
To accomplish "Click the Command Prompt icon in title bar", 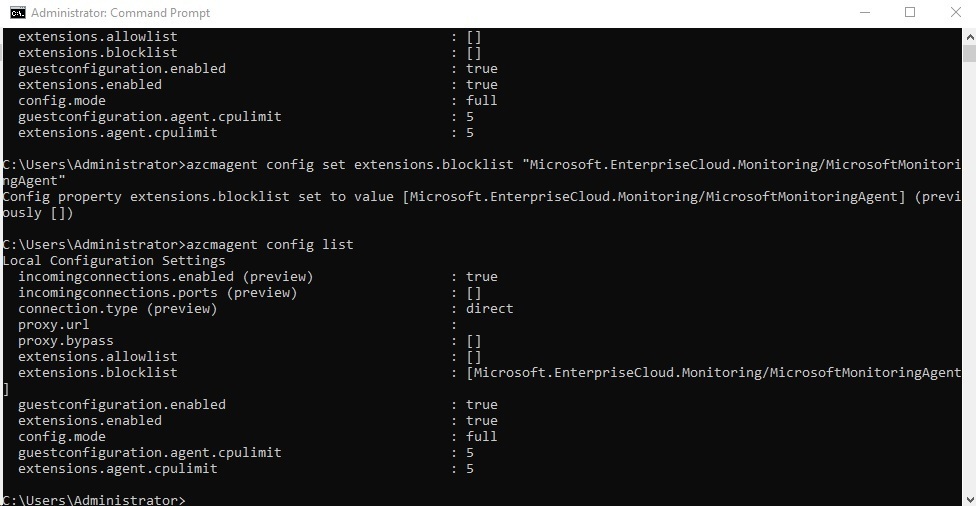I will point(17,12).
